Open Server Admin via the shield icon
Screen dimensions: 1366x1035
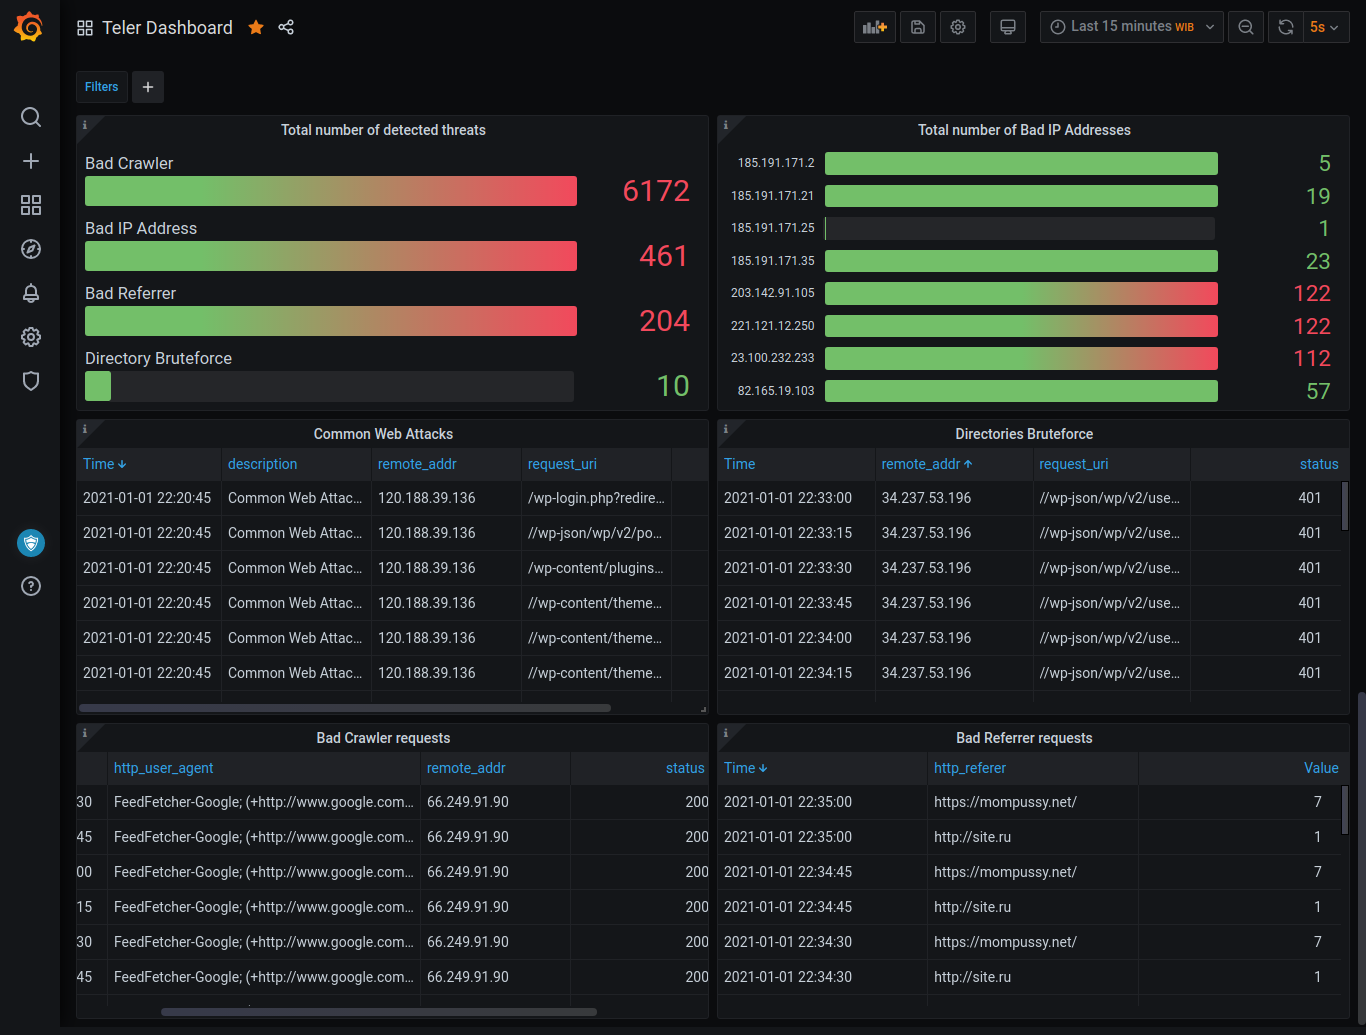tap(30, 381)
